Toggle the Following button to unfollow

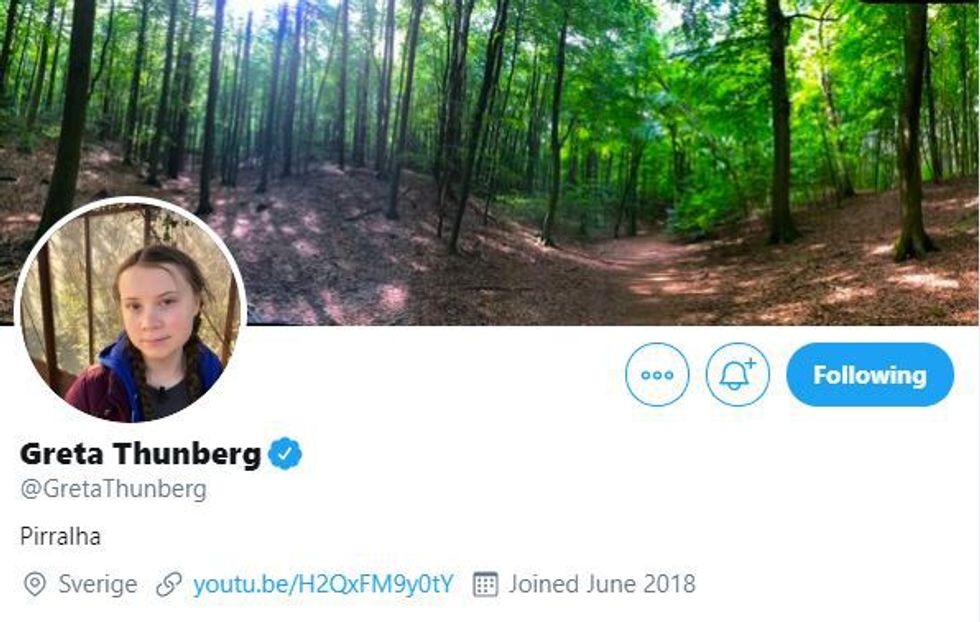tap(869, 375)
